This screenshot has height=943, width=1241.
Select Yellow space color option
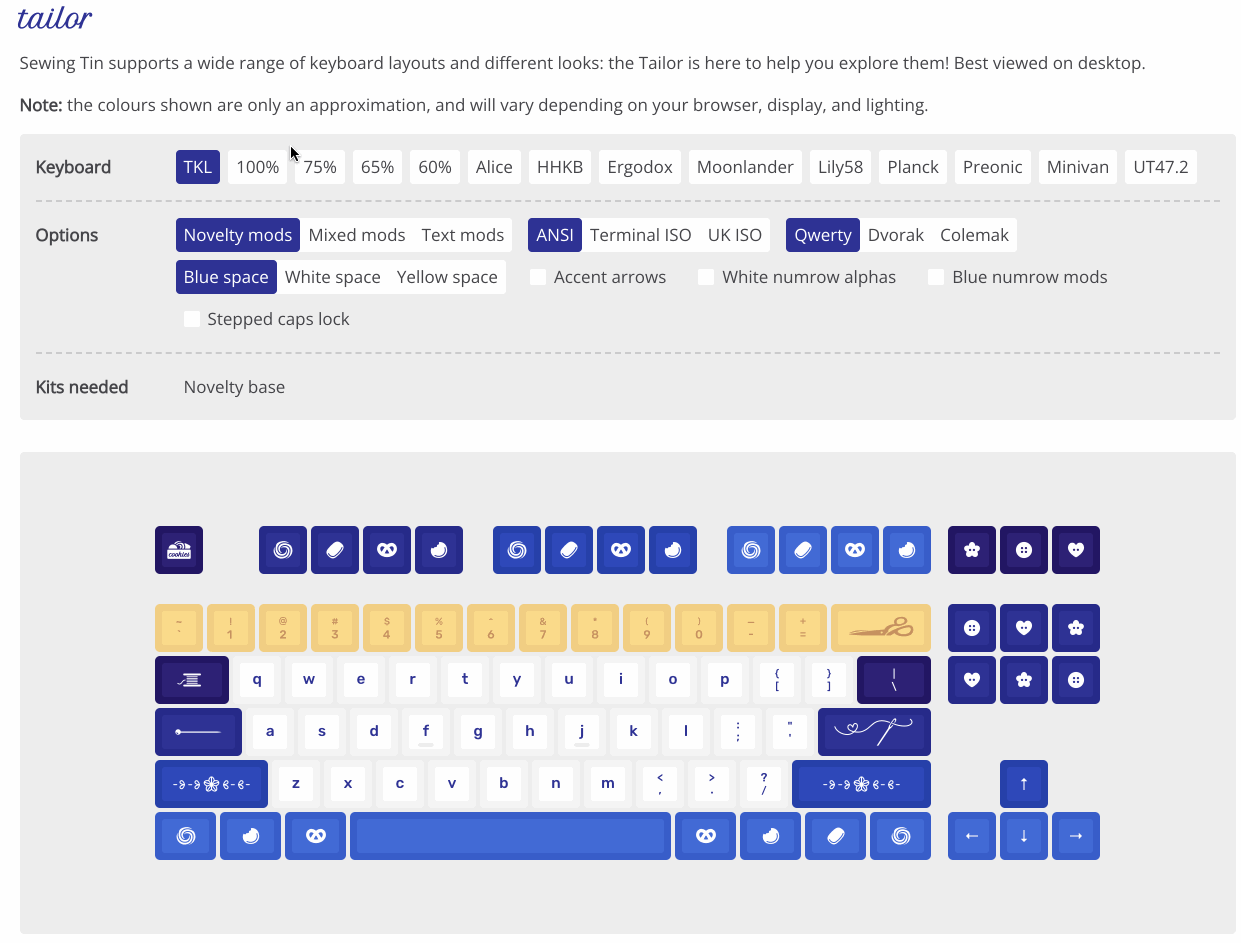(447, 277)
